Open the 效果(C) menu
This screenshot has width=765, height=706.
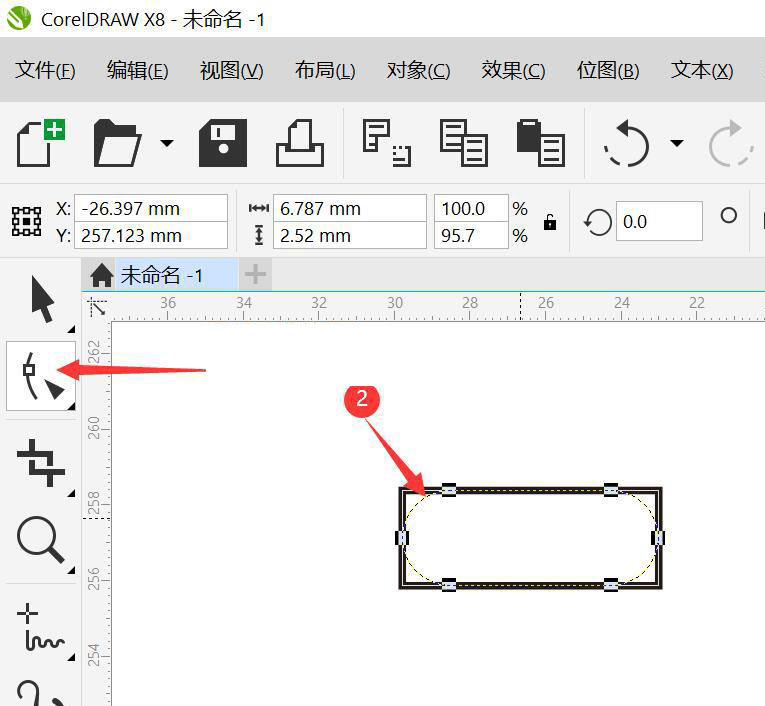tap(513, 70)
